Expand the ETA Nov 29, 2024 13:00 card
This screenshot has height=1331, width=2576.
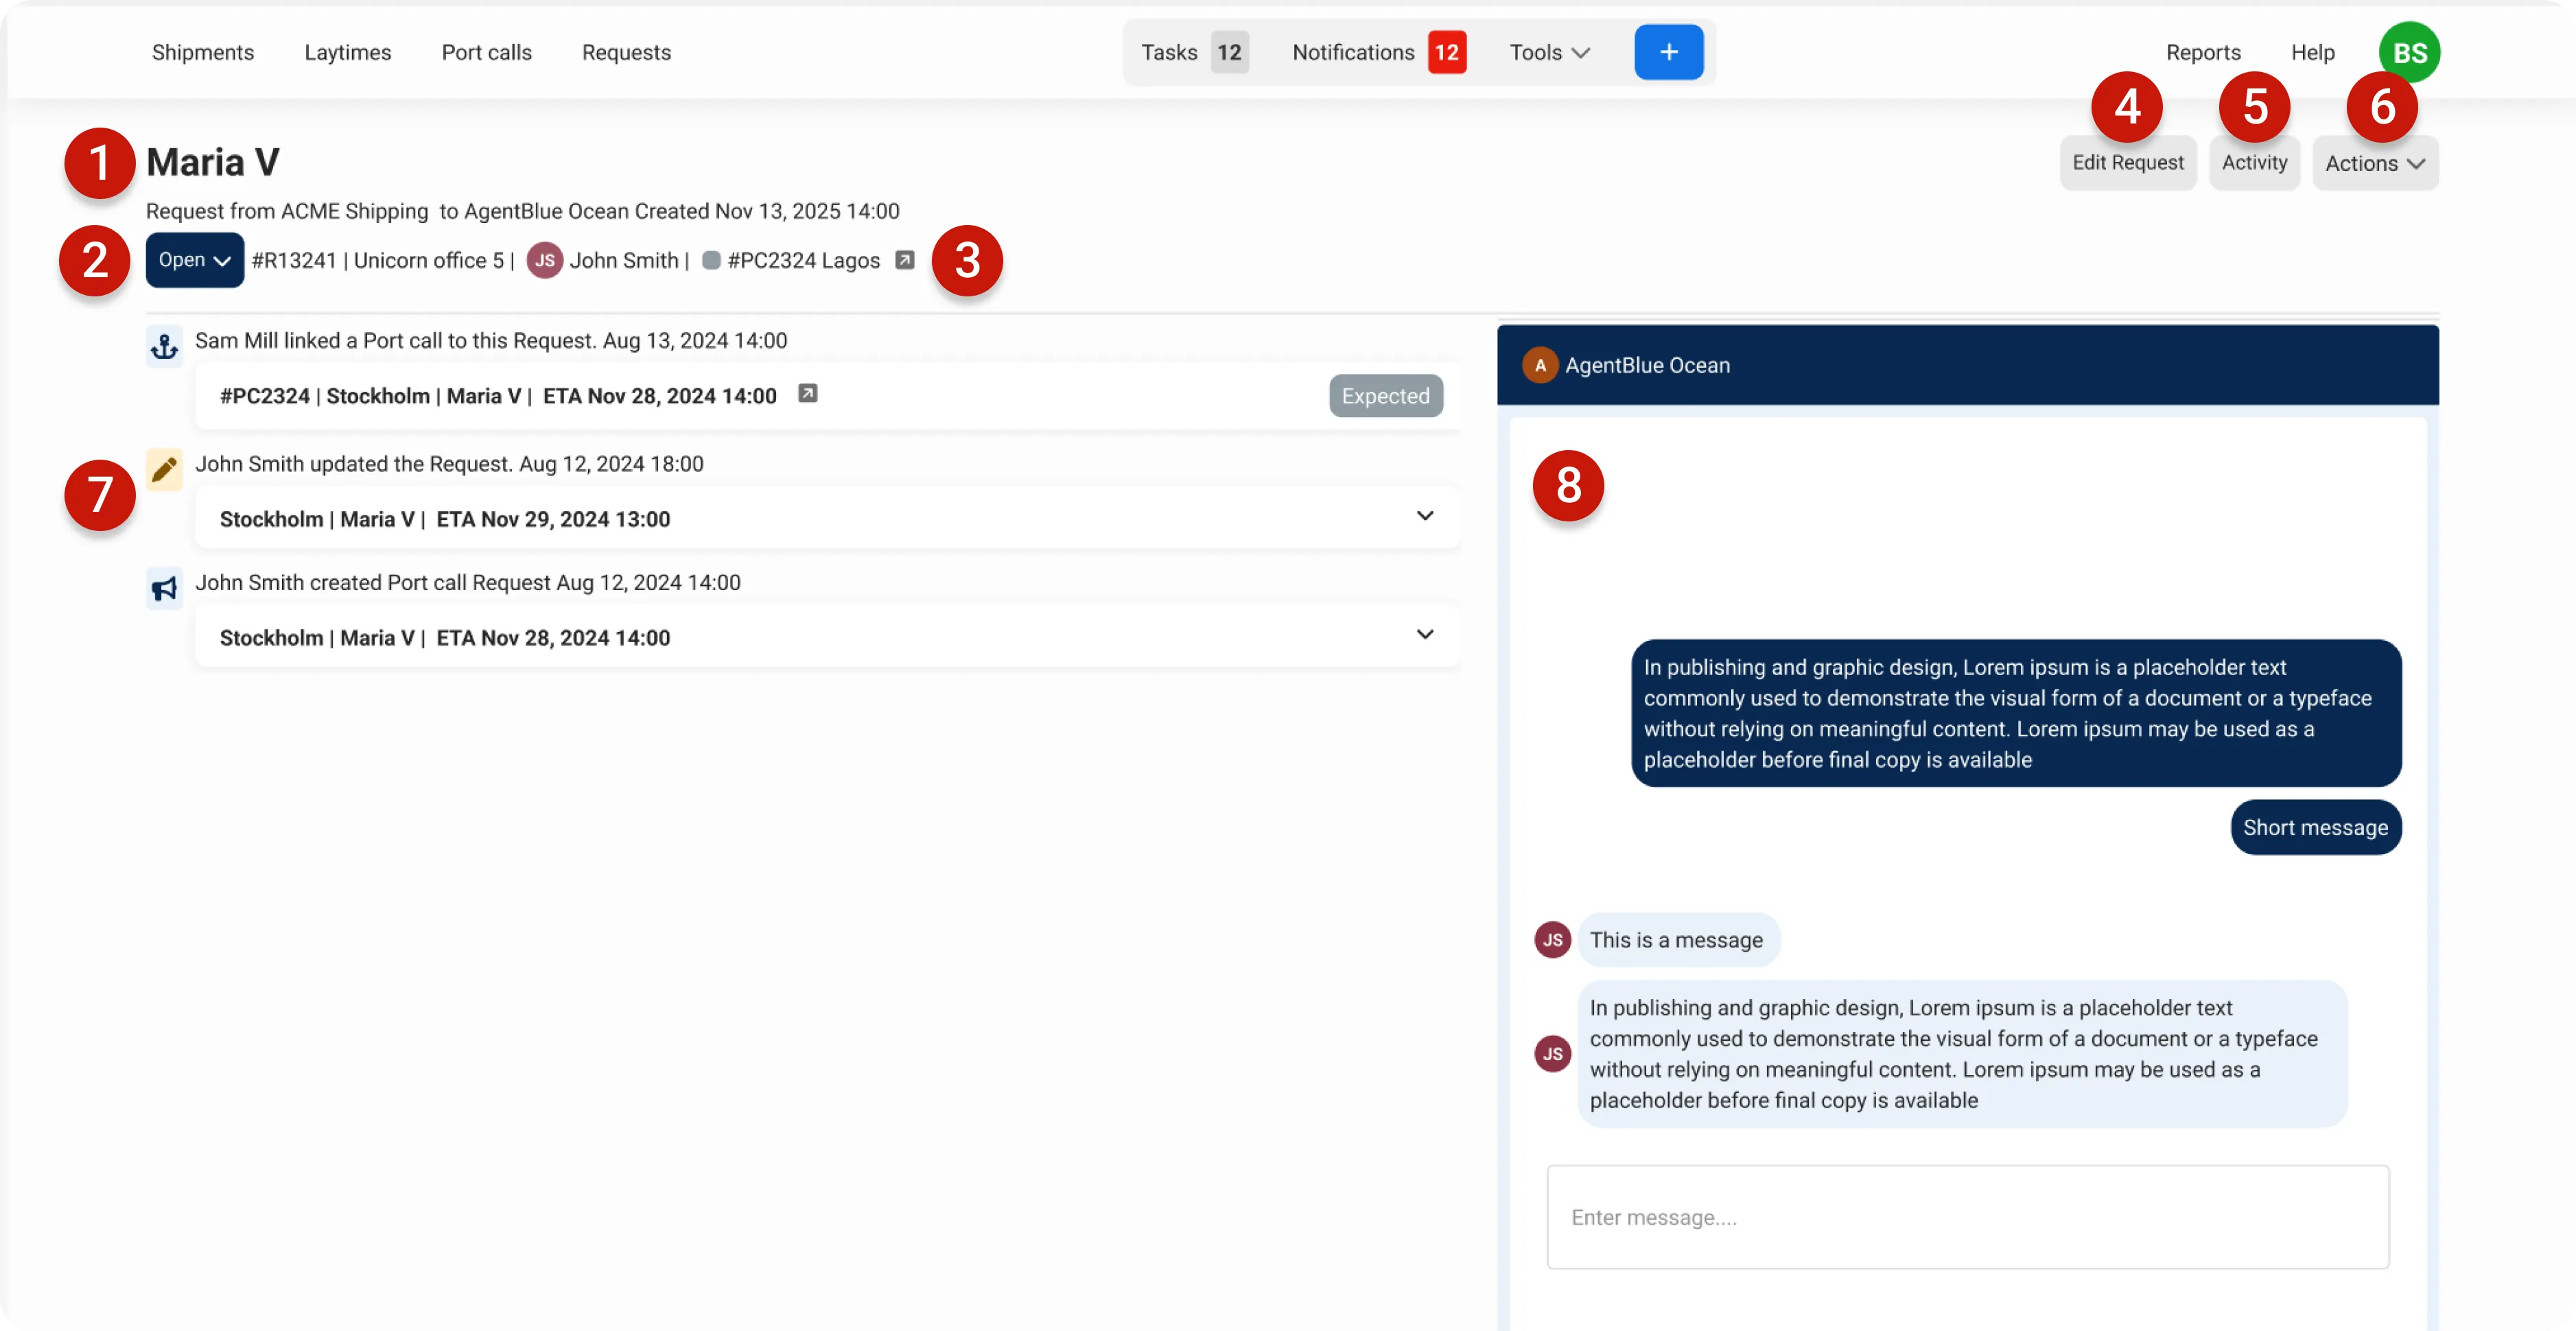pos(1424,516)
